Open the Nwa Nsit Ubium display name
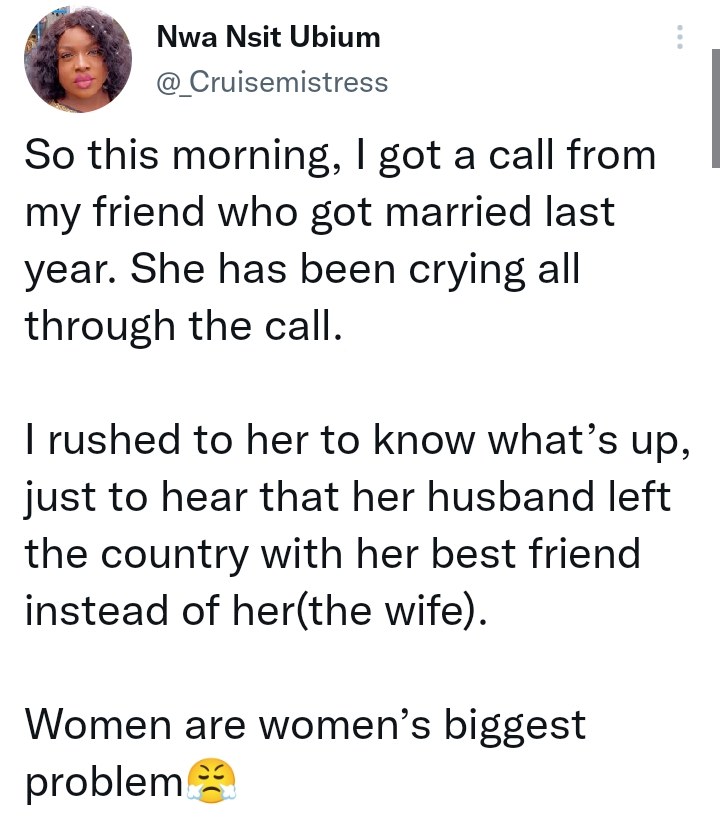 point(268,37)
